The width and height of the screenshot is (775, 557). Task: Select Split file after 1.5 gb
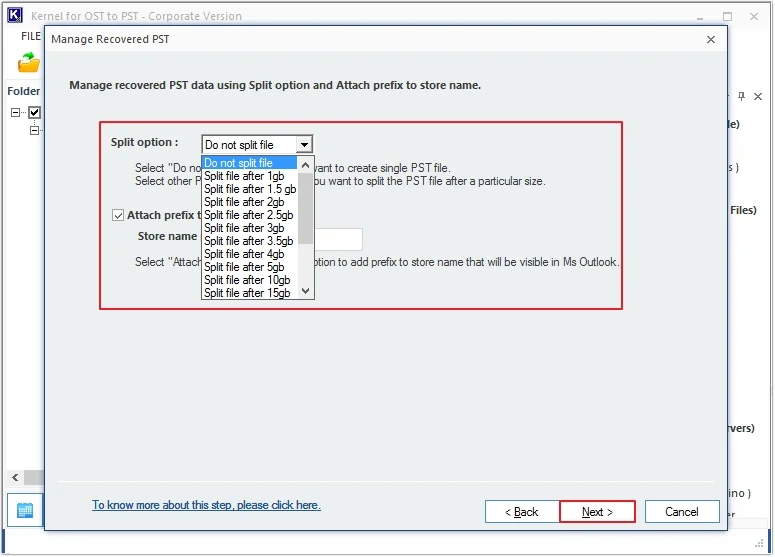click(250, 189)
